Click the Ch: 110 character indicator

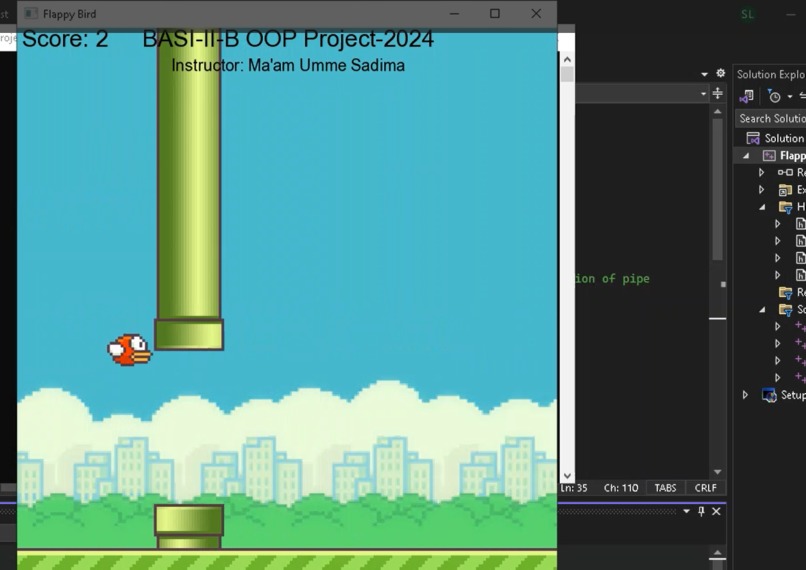tap(621, 488)
